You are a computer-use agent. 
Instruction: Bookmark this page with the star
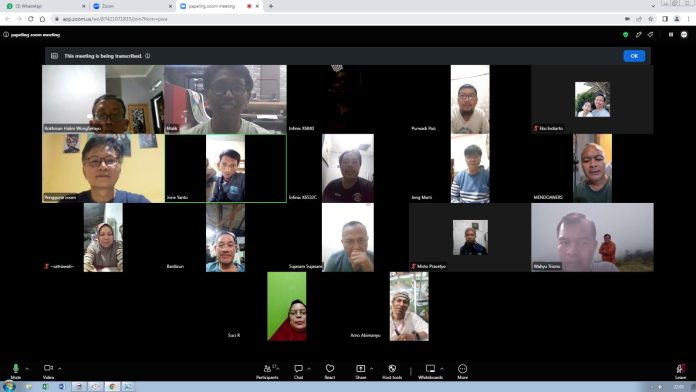(651, 19)
